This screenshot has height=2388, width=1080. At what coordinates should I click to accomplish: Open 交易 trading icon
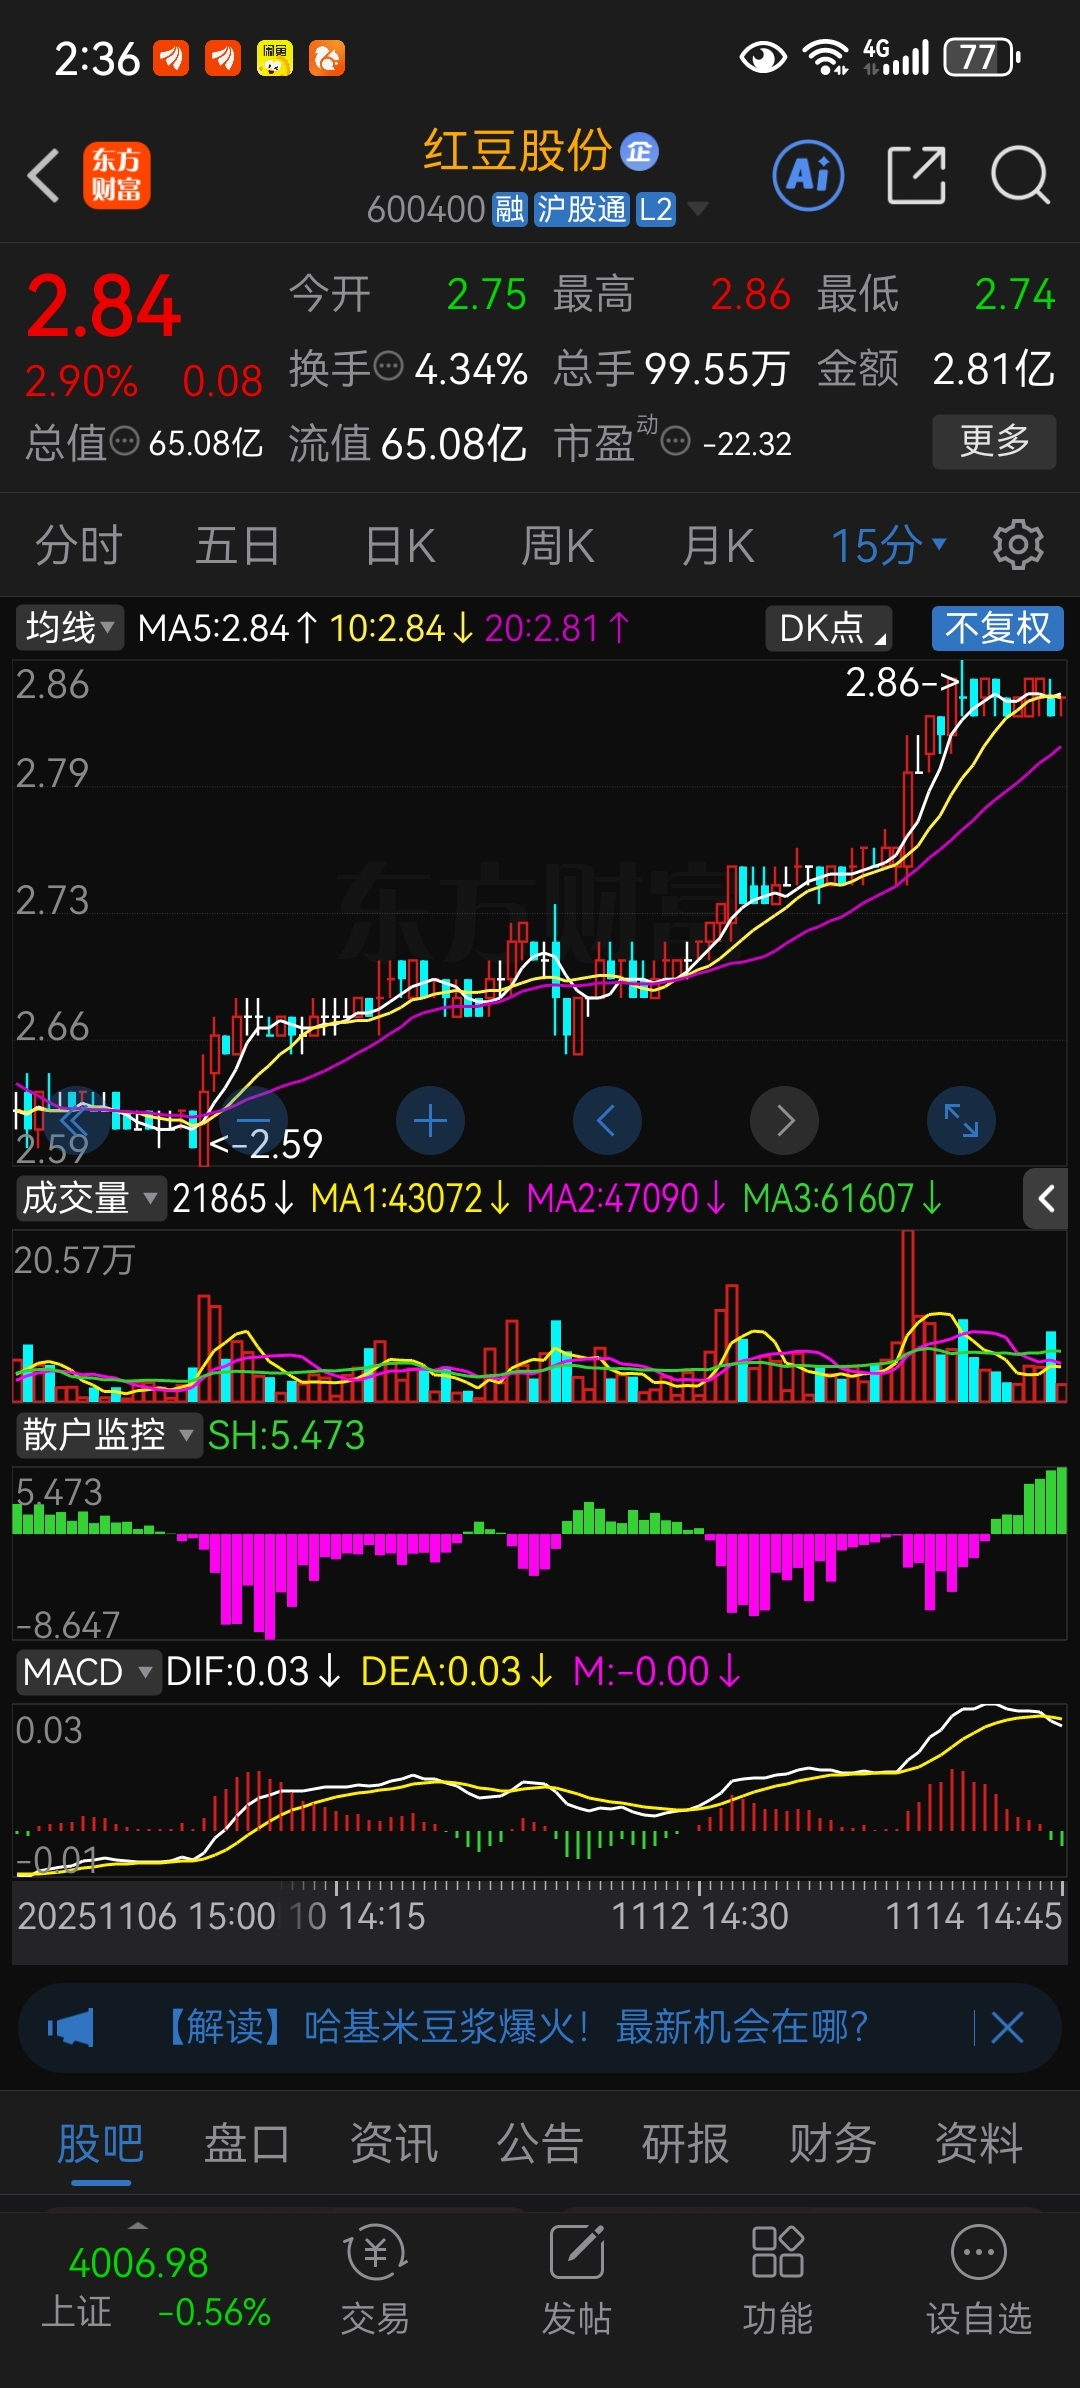375,2281
